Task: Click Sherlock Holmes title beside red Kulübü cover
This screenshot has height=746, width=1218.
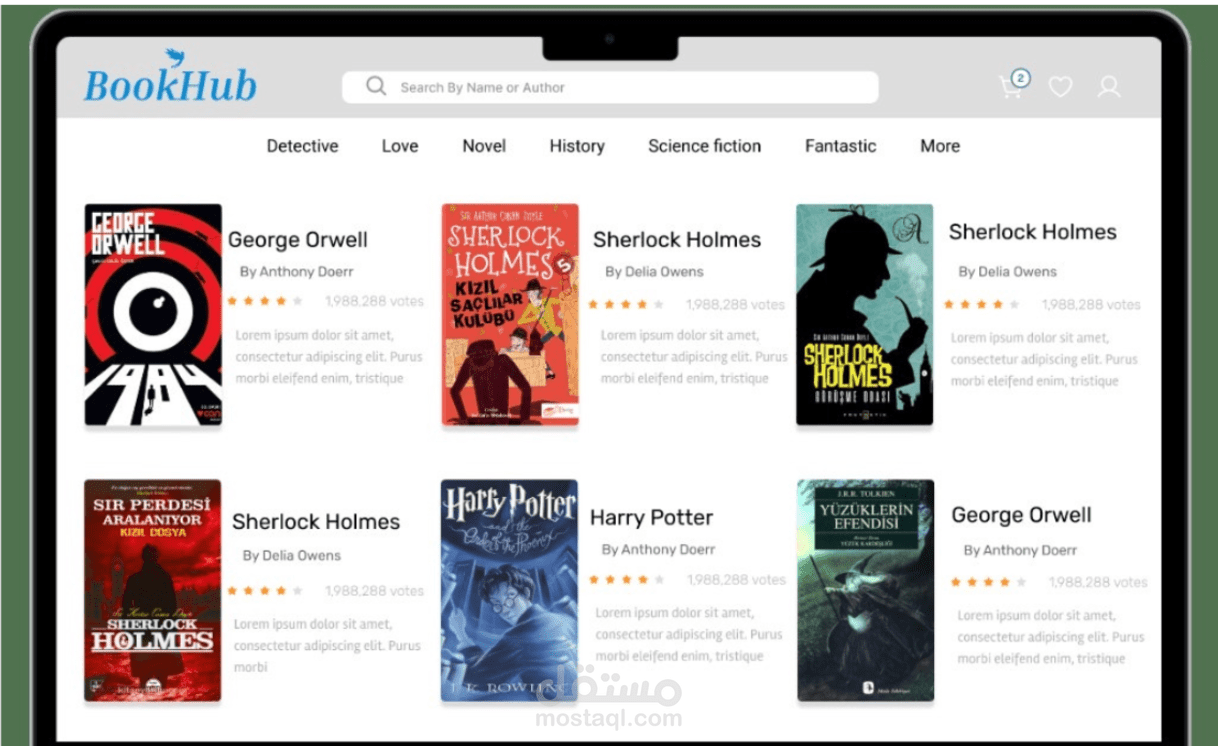Action: (677, 240)
